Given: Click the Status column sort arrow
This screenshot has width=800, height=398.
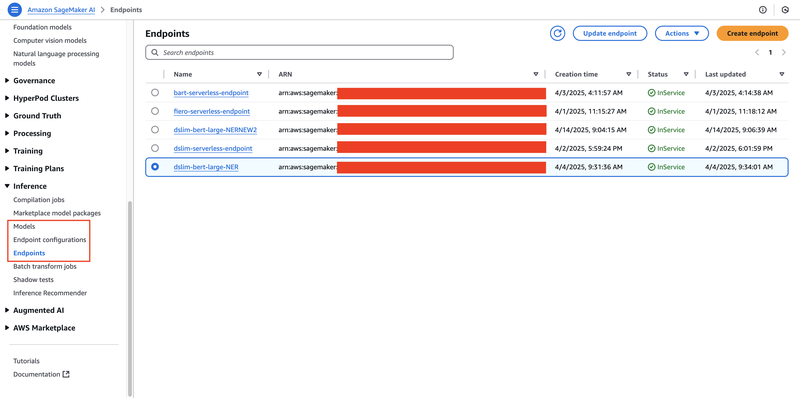Looking at the screenshot, I should (686, 74).
